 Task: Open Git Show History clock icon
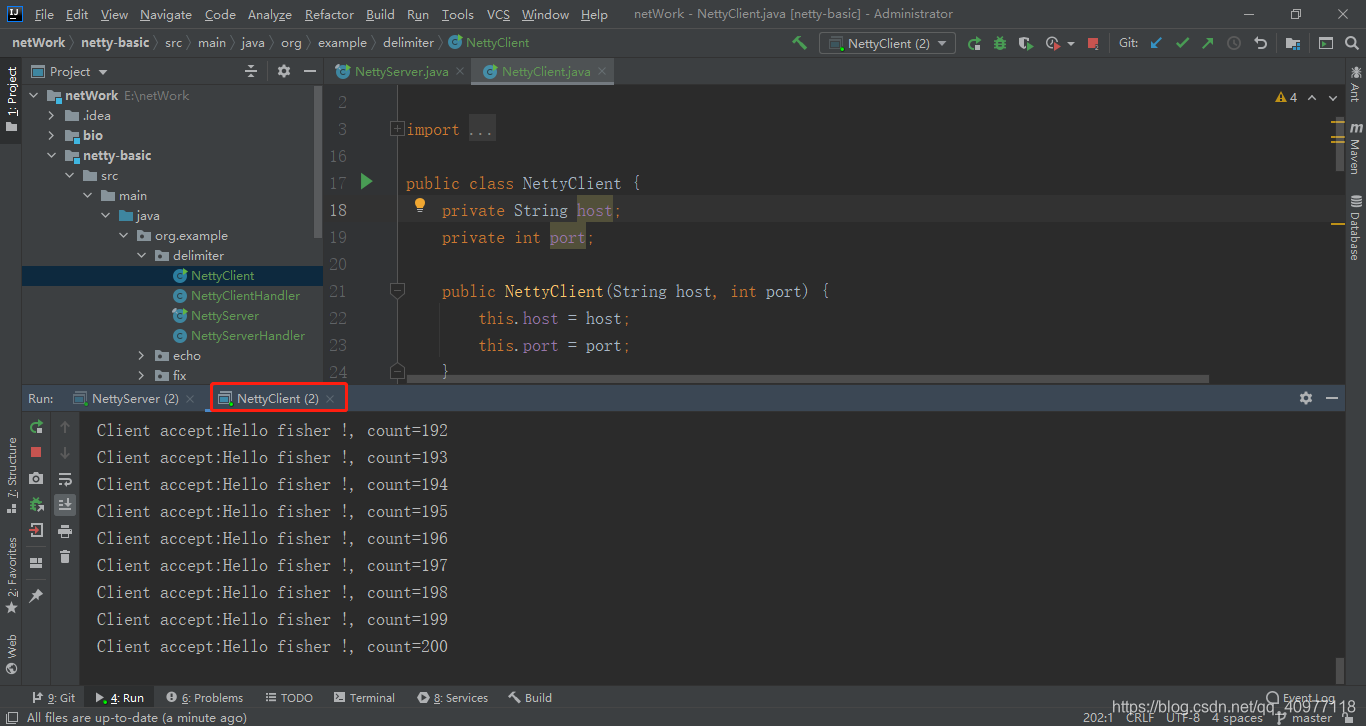(x=1234, y=43)
